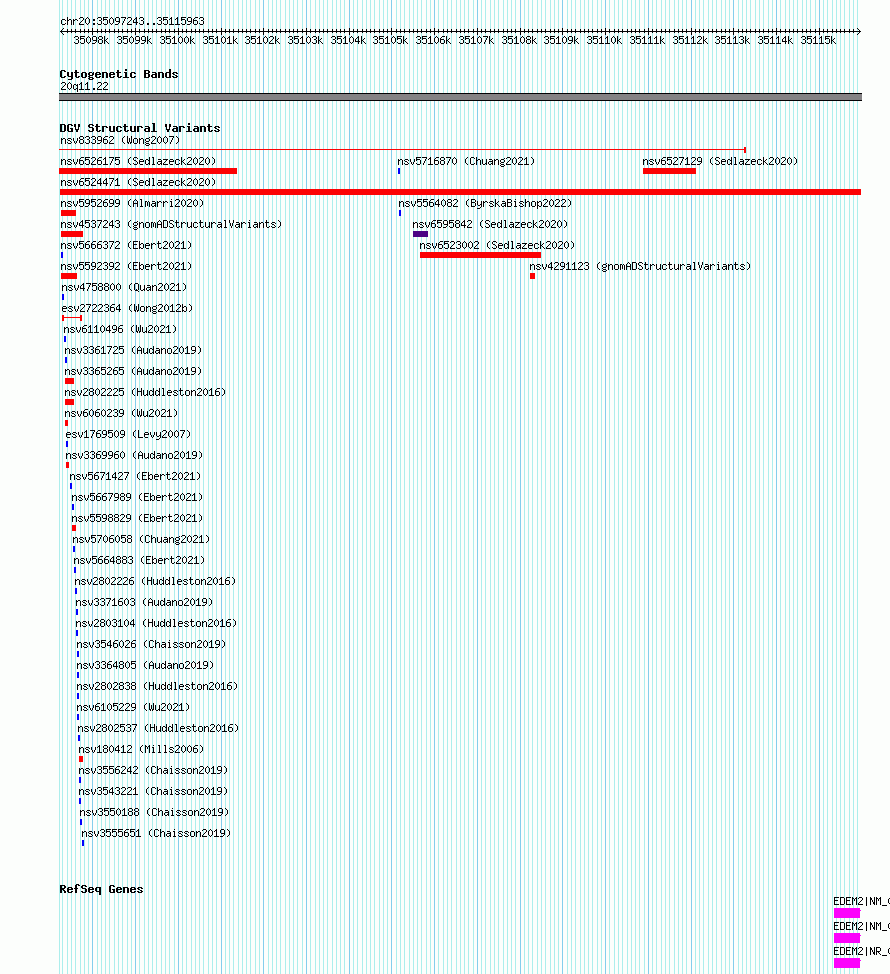Screen dimensions: 890x974
Task: Click nsv6524471 (Sedlazeck2020) variant label
Action: (138, 183)
